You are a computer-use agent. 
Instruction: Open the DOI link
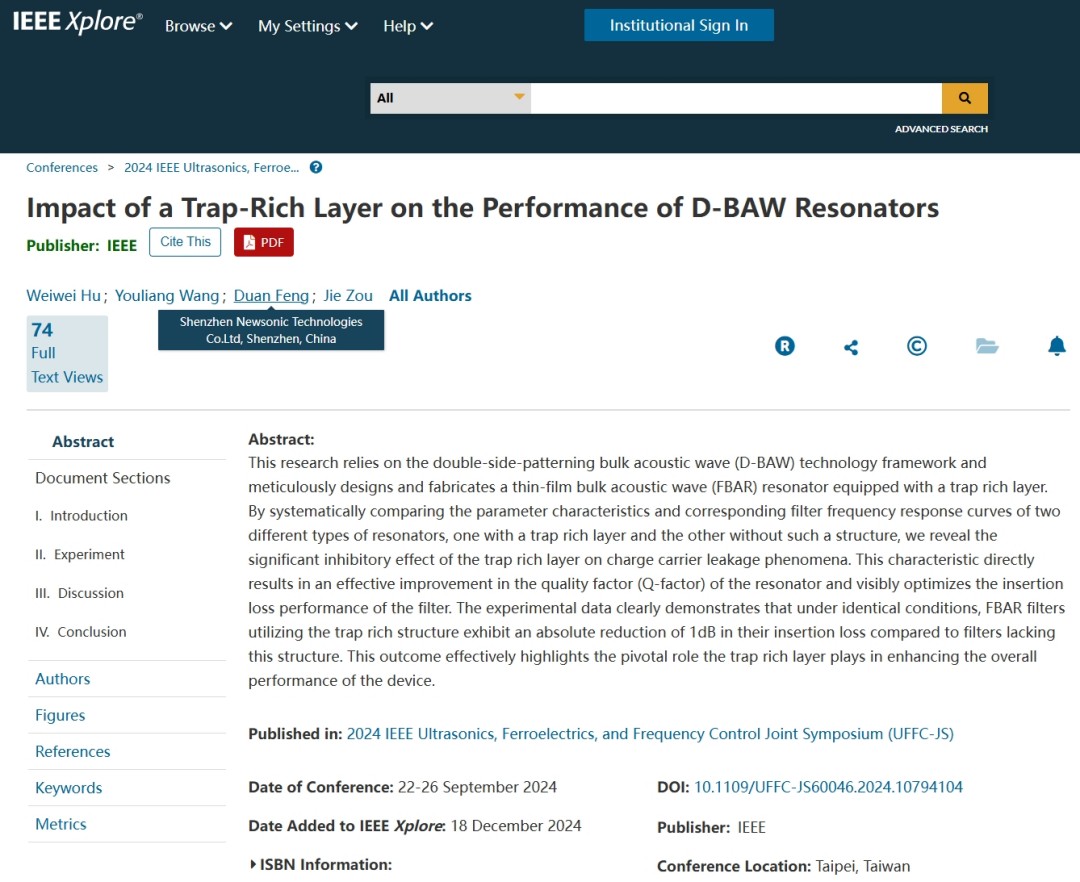pos(828,787)
